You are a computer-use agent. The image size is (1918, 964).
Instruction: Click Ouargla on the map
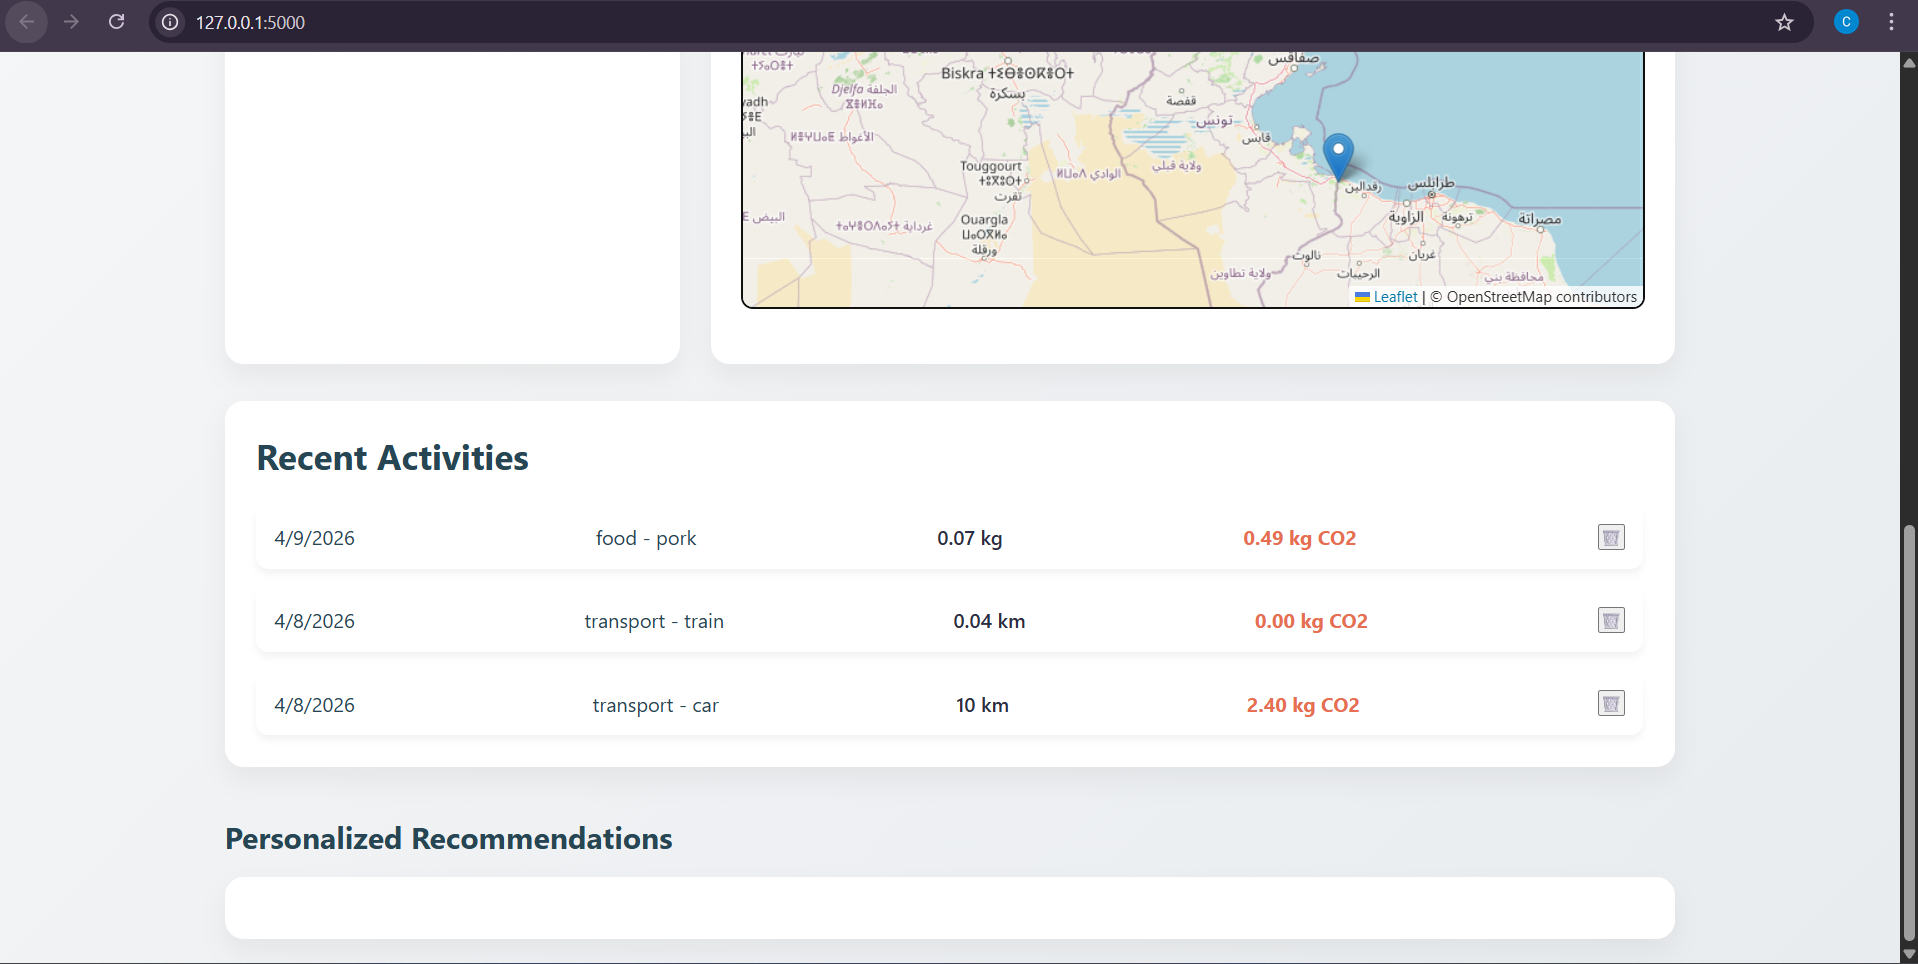point(984,220)
